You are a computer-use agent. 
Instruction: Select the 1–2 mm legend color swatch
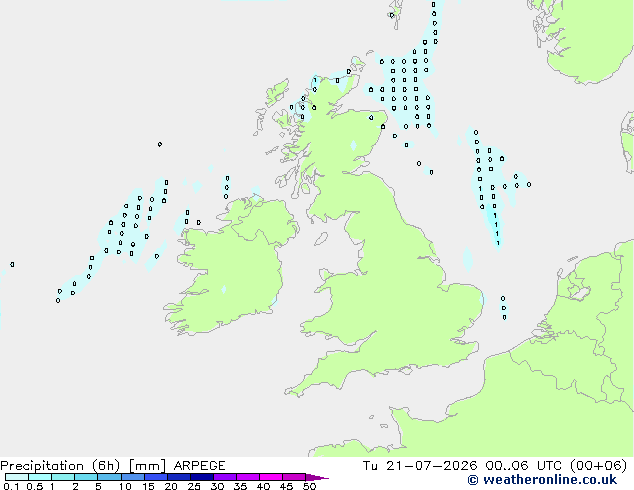point(63,477)
